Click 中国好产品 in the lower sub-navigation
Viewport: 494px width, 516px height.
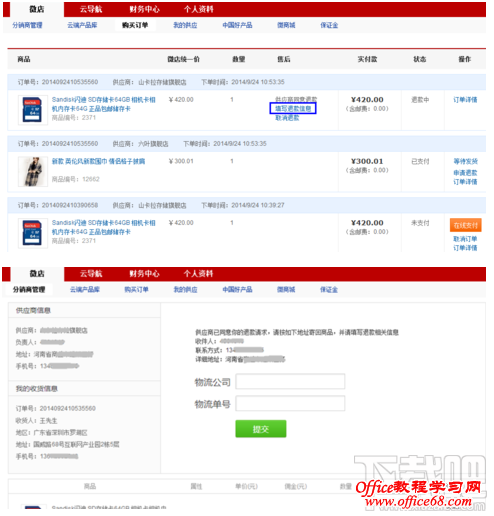tap(237, 290)
